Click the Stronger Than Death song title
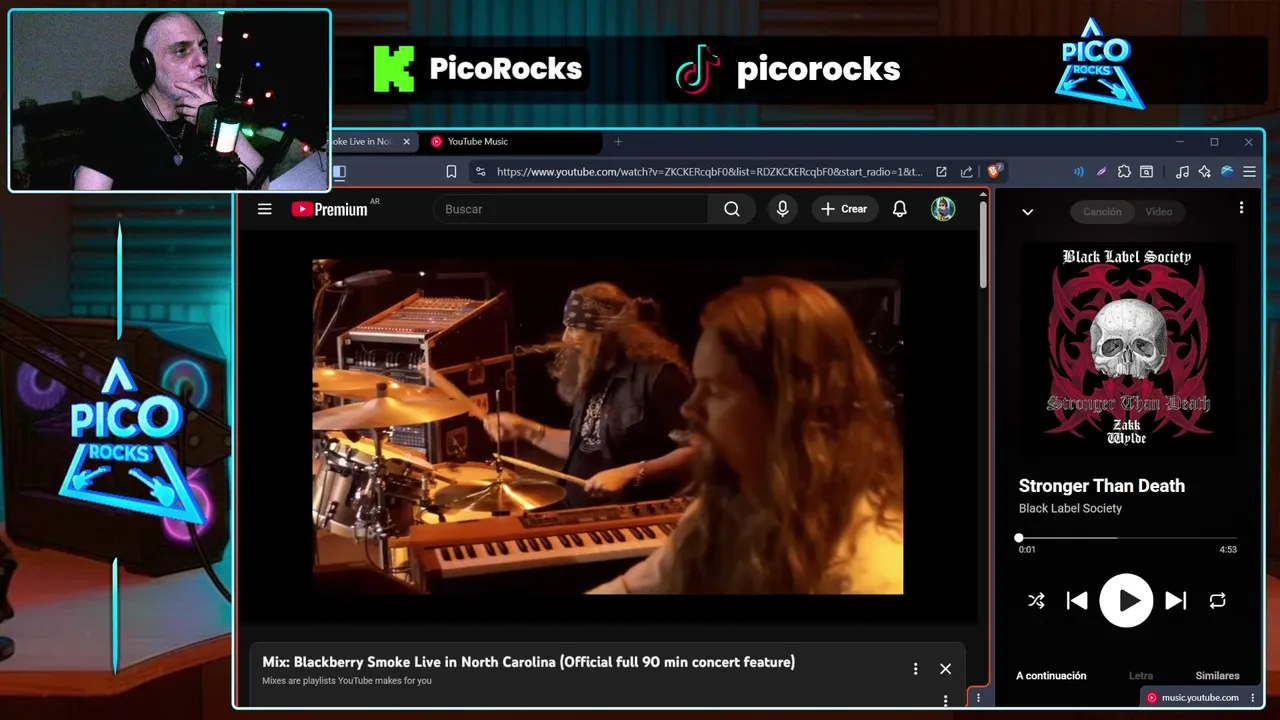The image size is (1280, 720). point(1102,486)
